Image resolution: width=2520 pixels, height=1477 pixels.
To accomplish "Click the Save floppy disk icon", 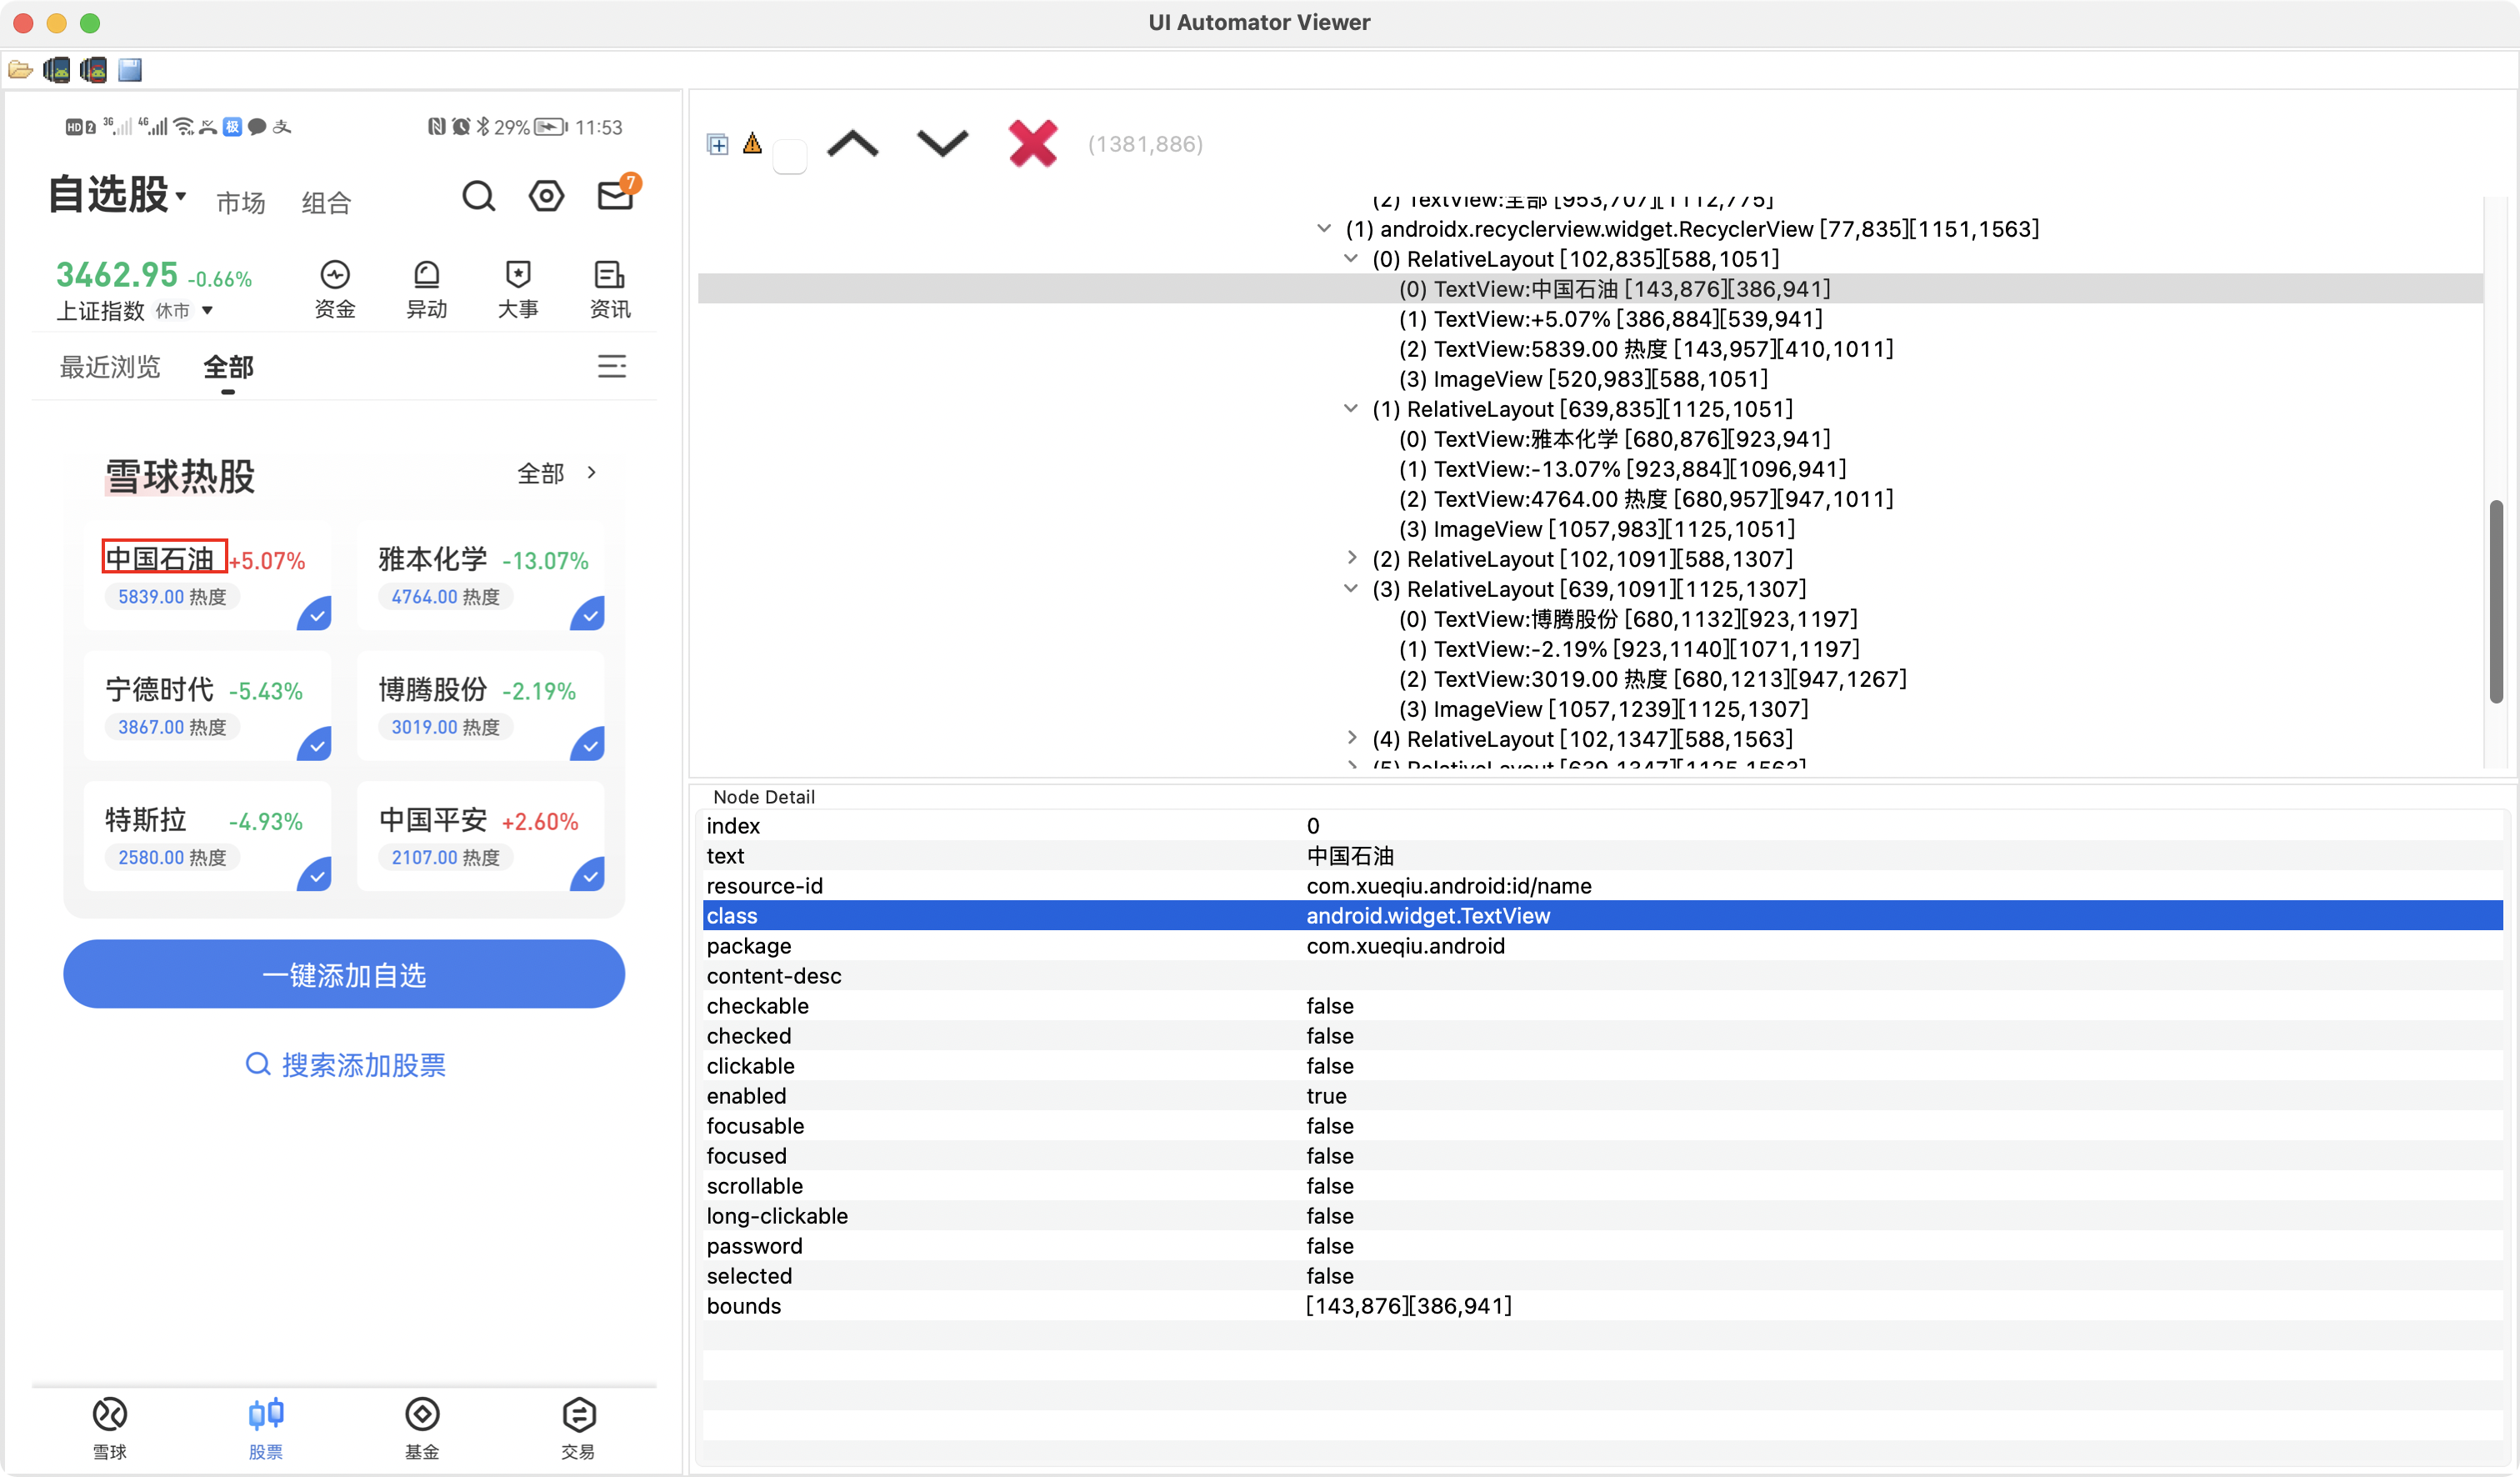I will (x=130, y=70).
